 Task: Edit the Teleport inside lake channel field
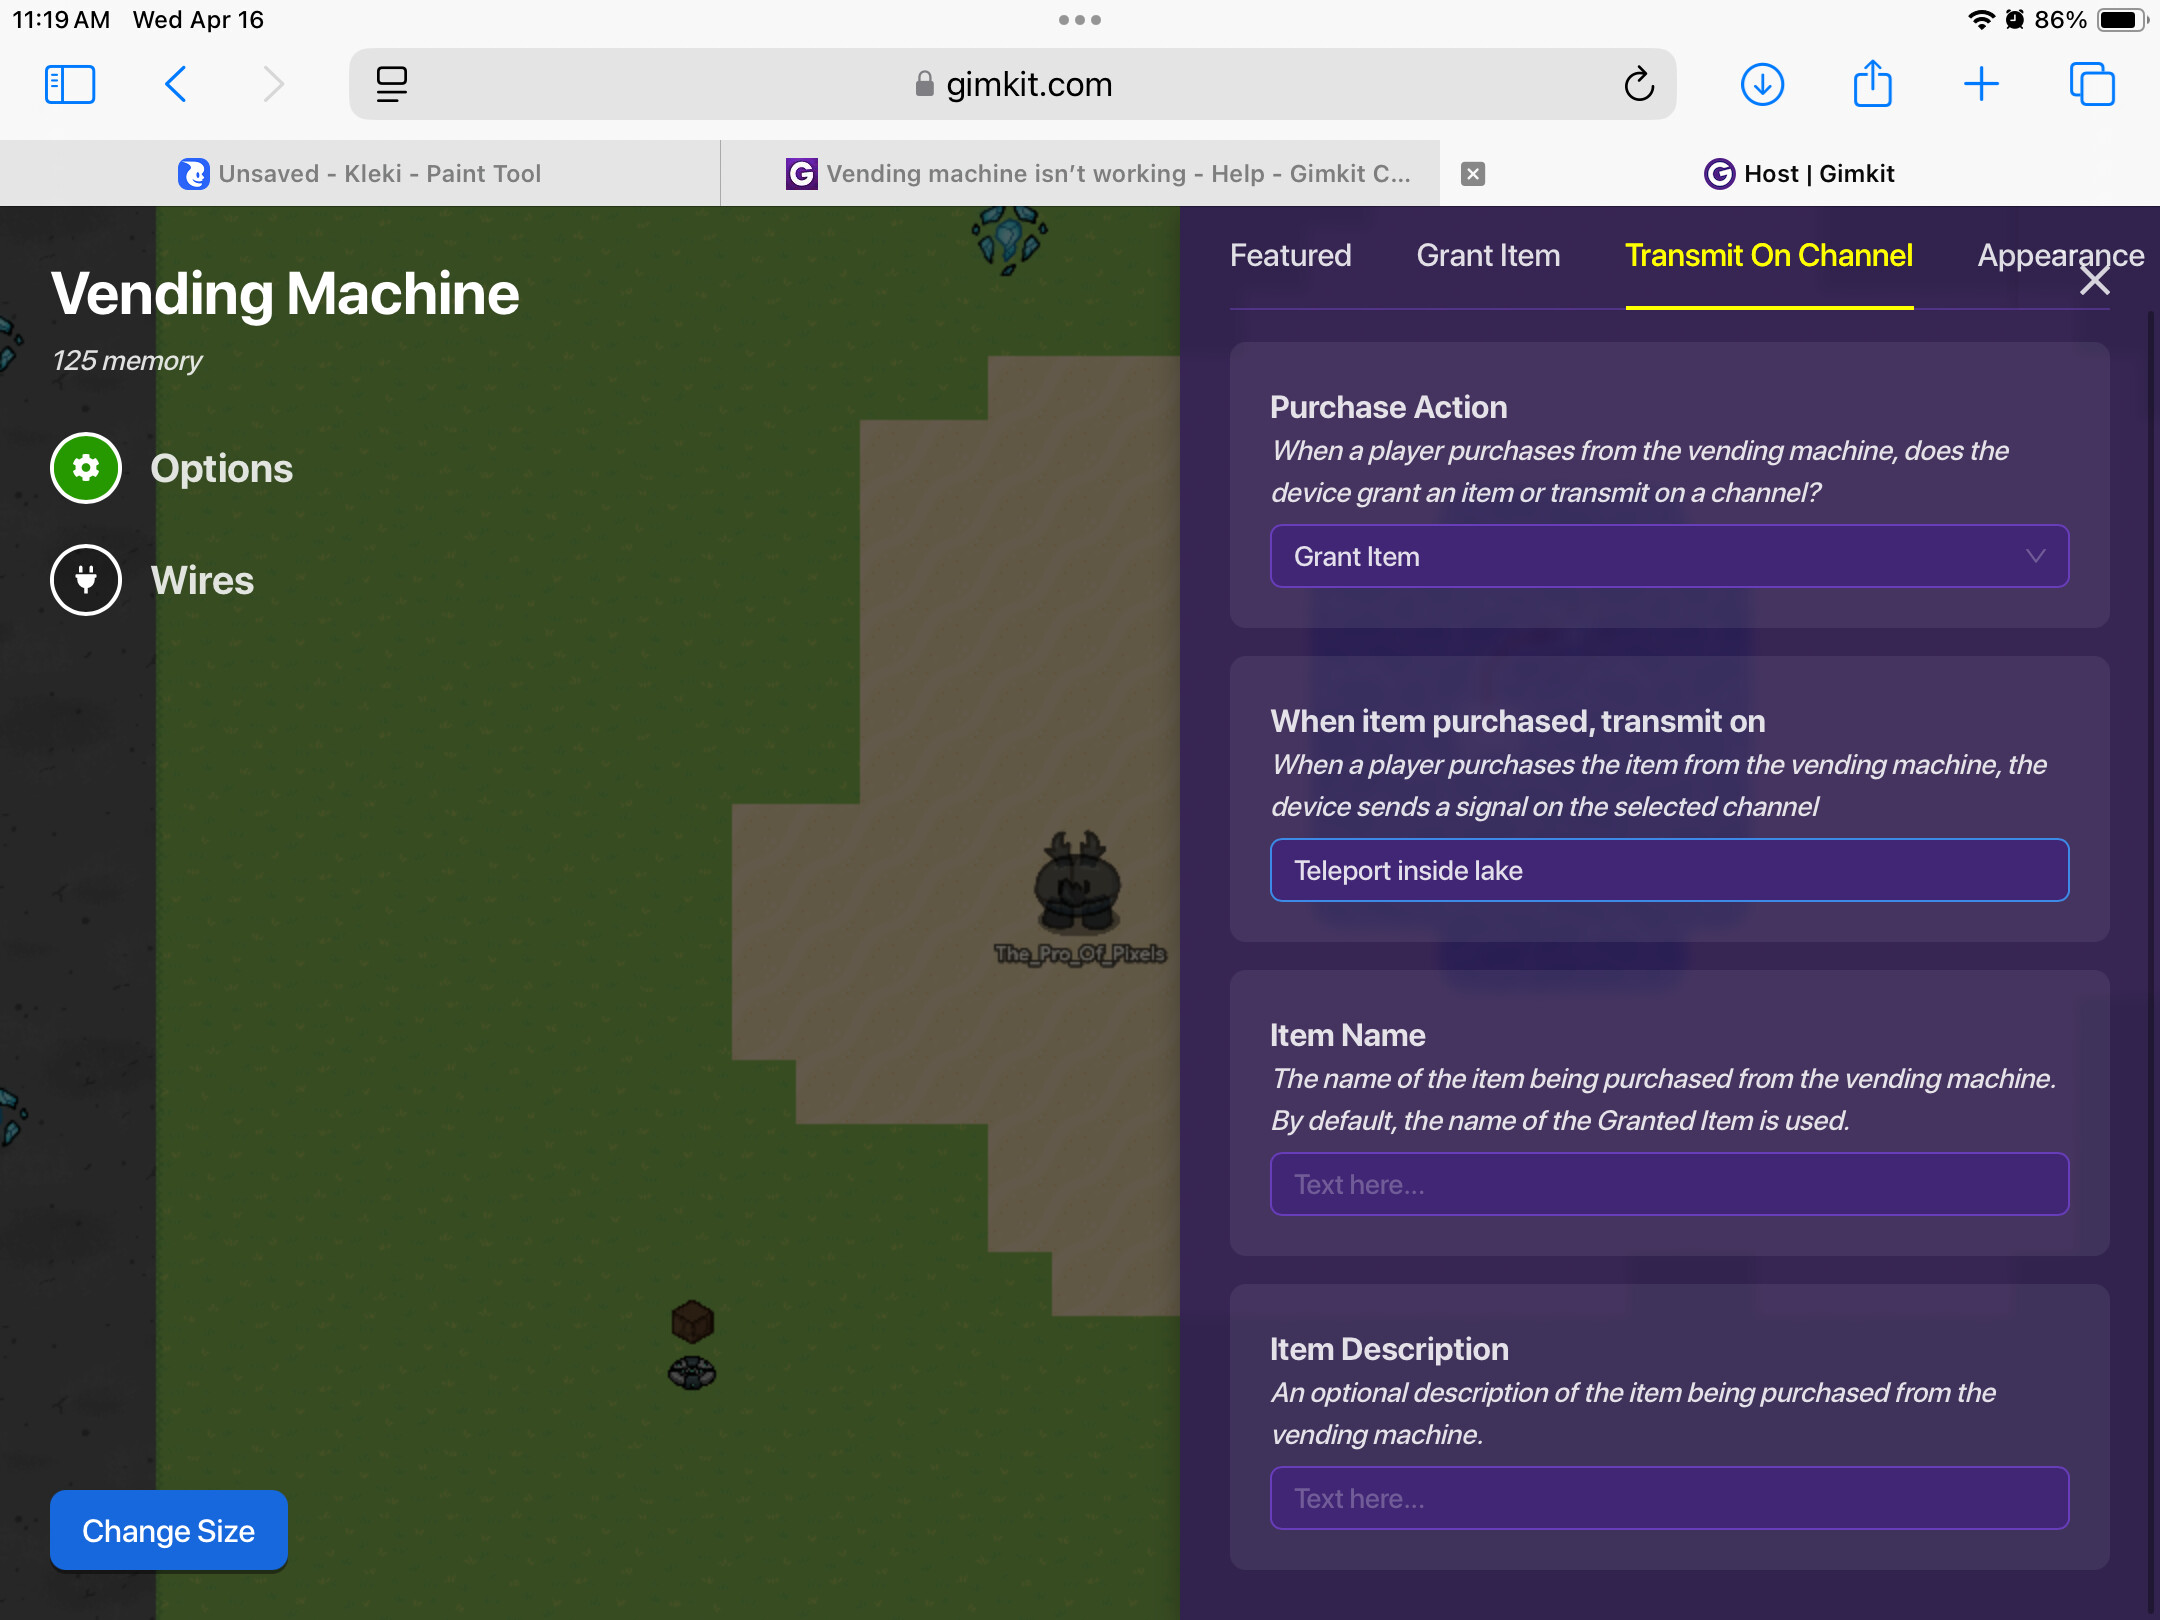click(1669, 870)
